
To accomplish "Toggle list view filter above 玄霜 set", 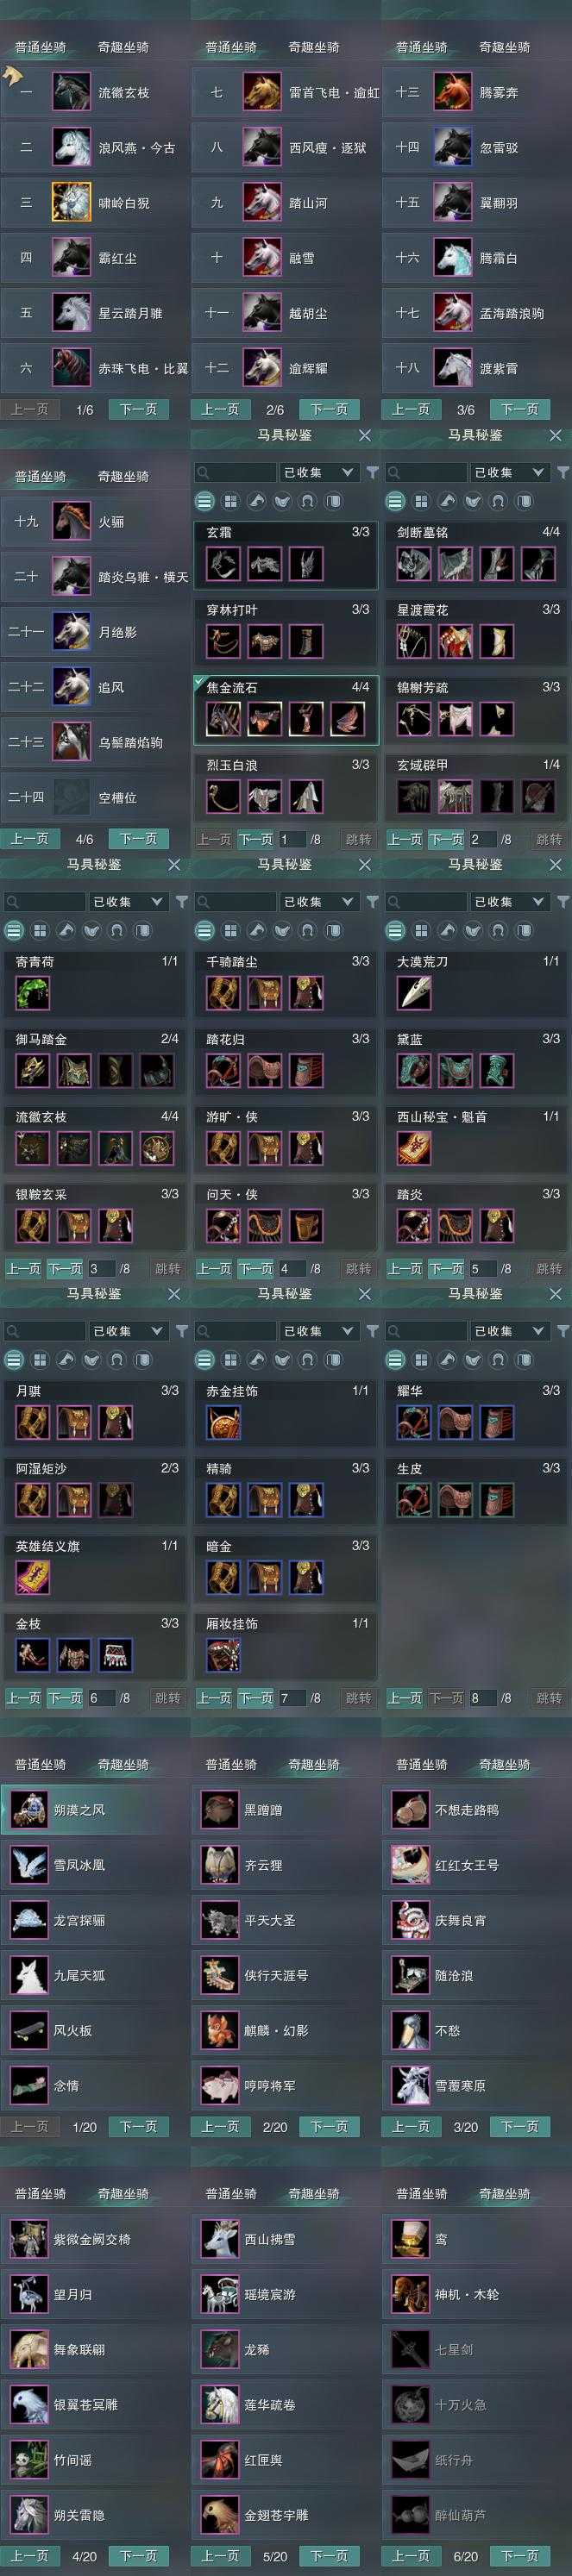I will click(204, 501).
